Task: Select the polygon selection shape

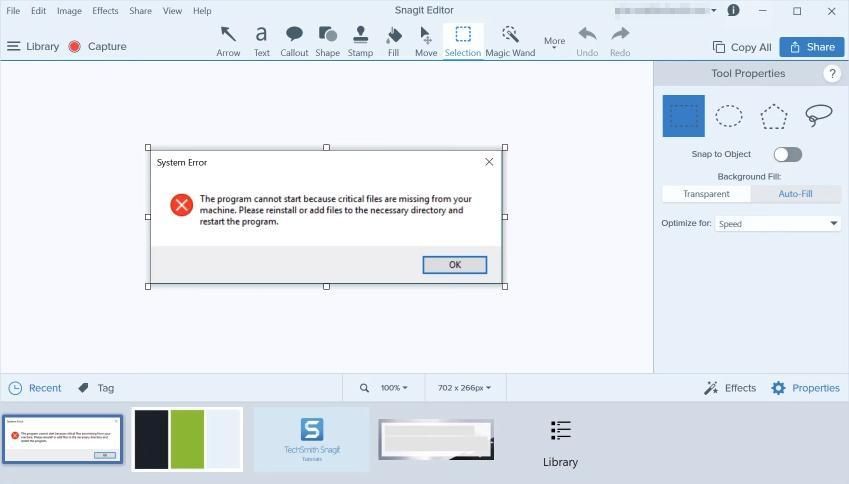Action: click(773, 116)
